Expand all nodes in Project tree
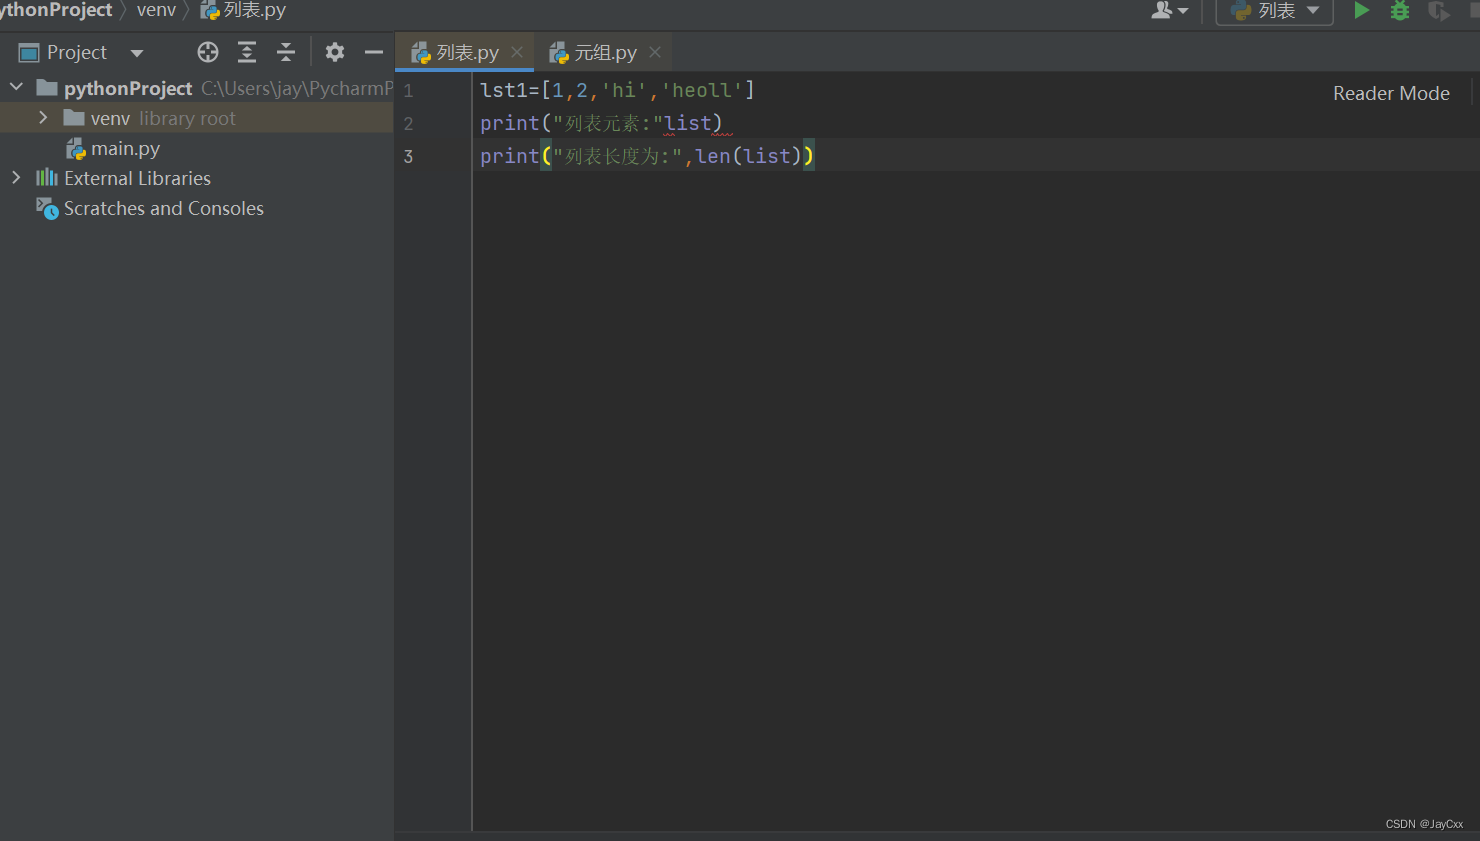Viewport: 1480px width, 841px height. click(x=246, y=52)
